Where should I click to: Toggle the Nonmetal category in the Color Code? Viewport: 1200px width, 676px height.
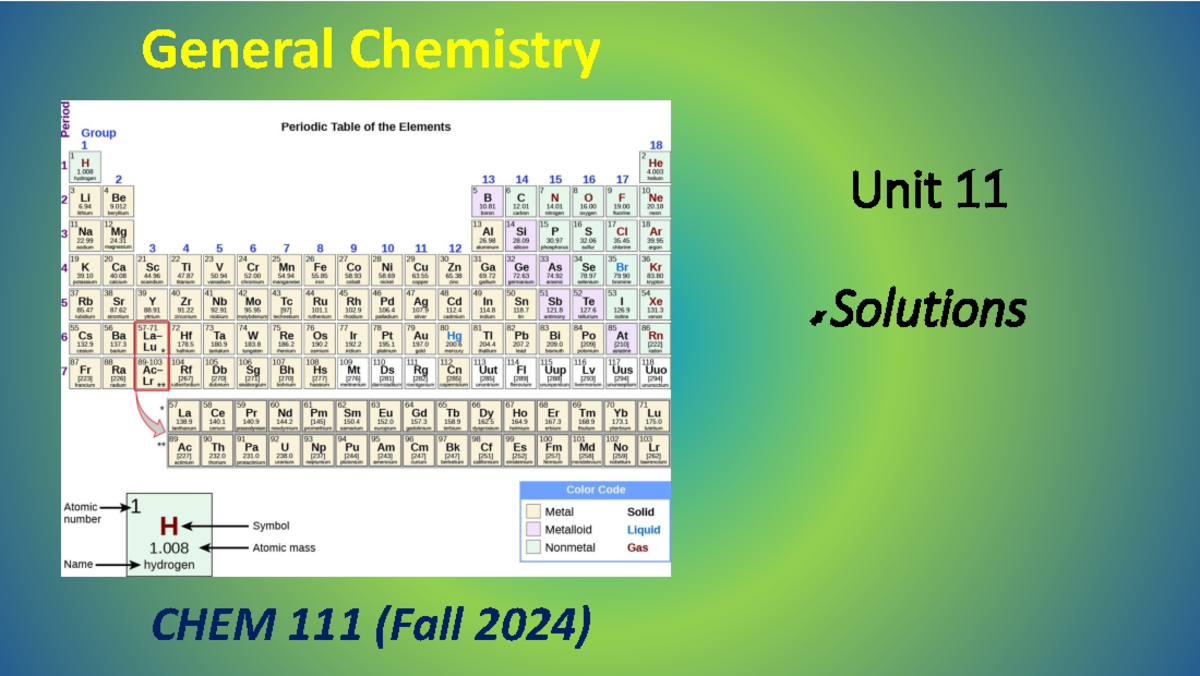point(571,547)
